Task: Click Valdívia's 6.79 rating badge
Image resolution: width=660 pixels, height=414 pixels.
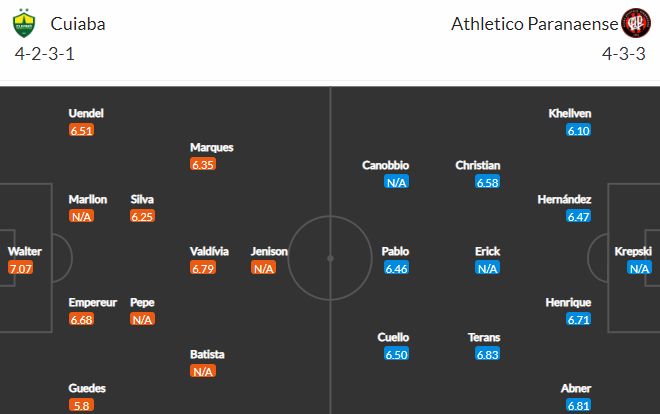Action: (203, 268)
